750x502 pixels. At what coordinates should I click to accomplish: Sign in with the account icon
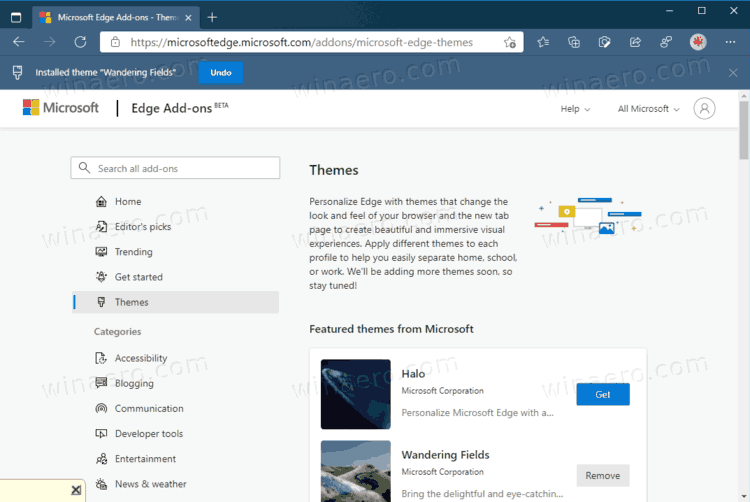[x=704, y=109]
